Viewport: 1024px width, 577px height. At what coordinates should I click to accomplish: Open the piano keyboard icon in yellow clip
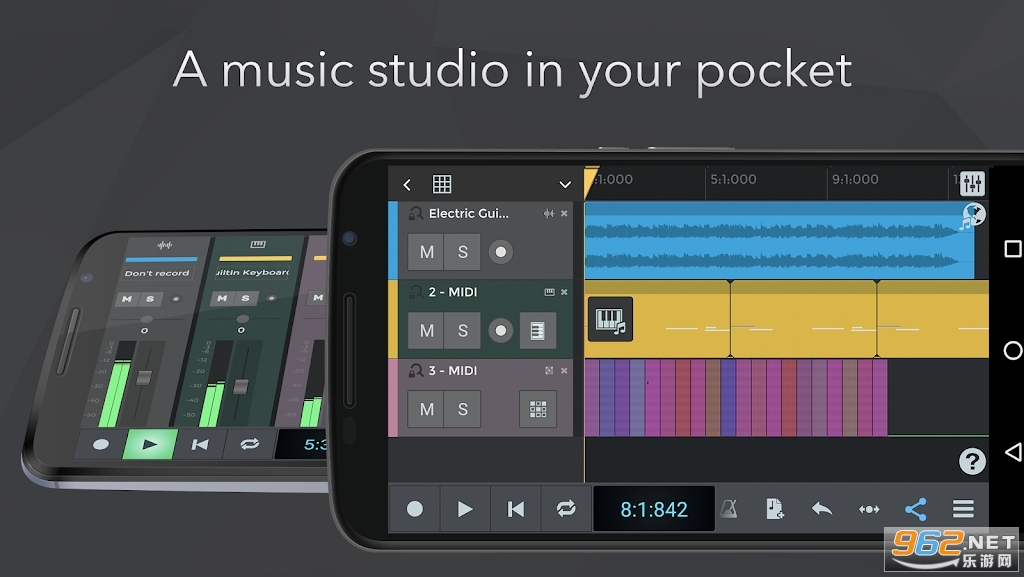pyautogui.click(x=611, y=319)
